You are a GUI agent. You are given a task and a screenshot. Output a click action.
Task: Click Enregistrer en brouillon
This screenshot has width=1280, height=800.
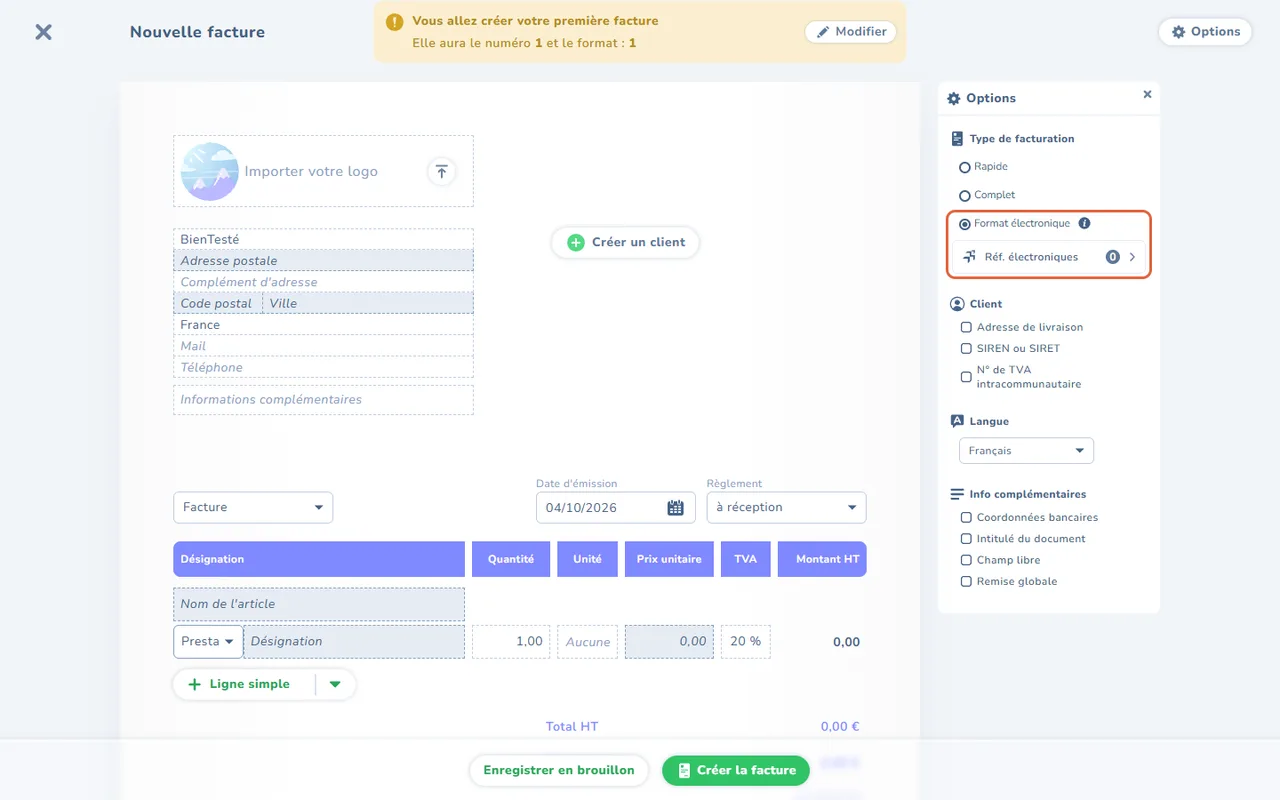click(x=559, y=771)
